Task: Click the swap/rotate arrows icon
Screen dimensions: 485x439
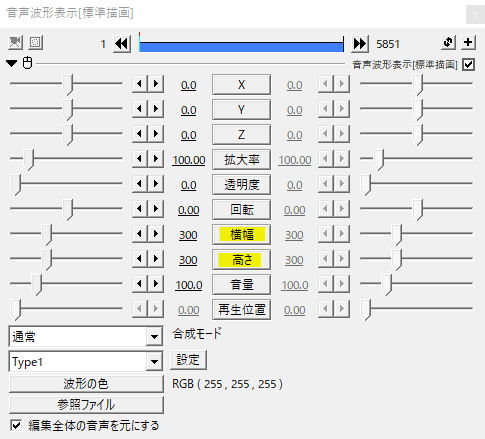Action: [448, 42]
